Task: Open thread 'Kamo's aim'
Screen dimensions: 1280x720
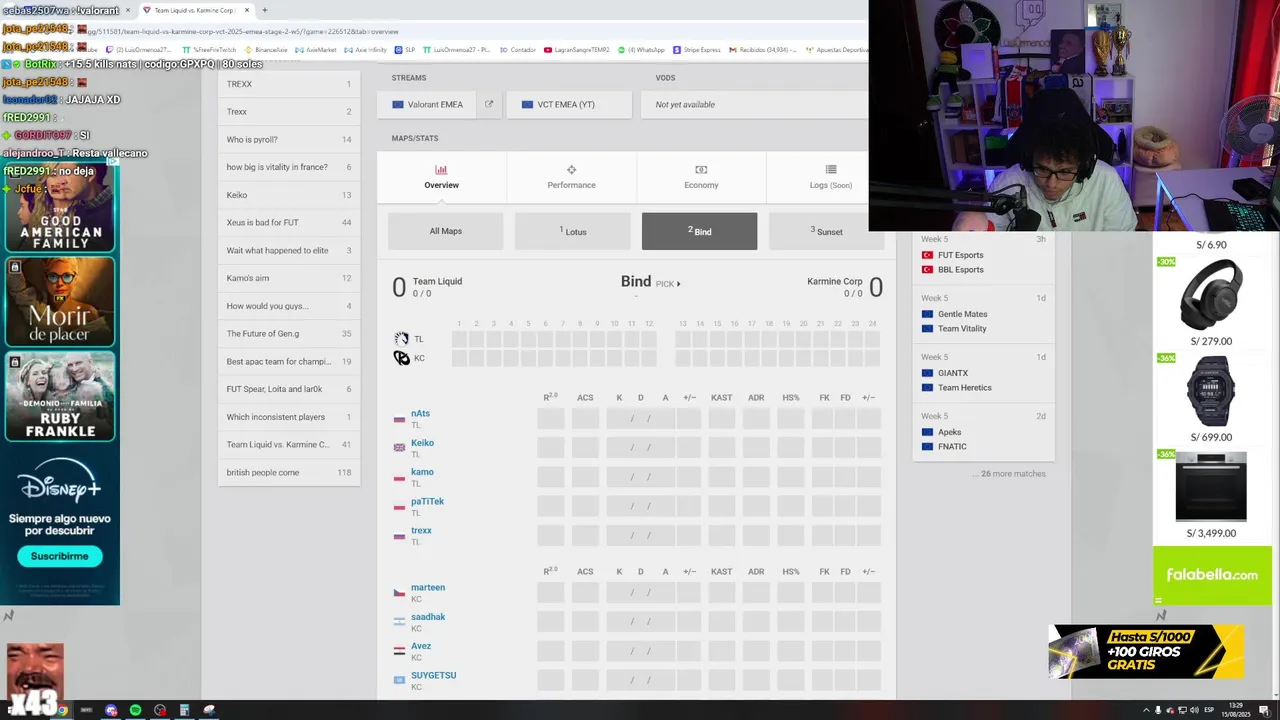Action: pos(289,278)
